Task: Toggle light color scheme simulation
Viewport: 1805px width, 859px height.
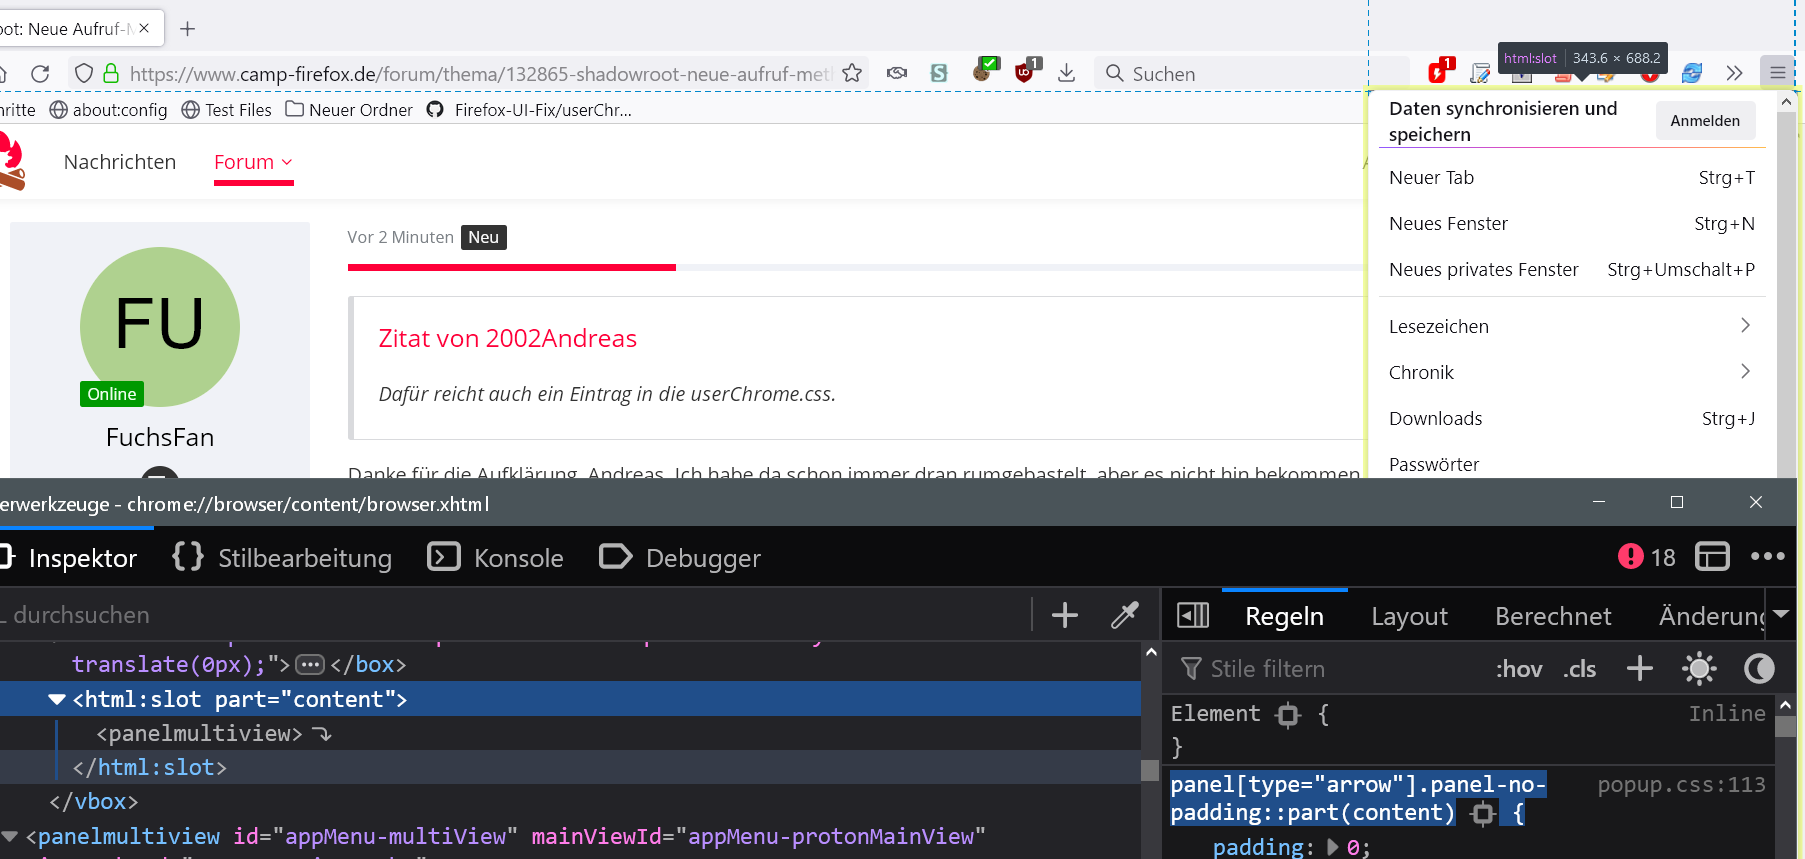Action: coord(1699,668)
